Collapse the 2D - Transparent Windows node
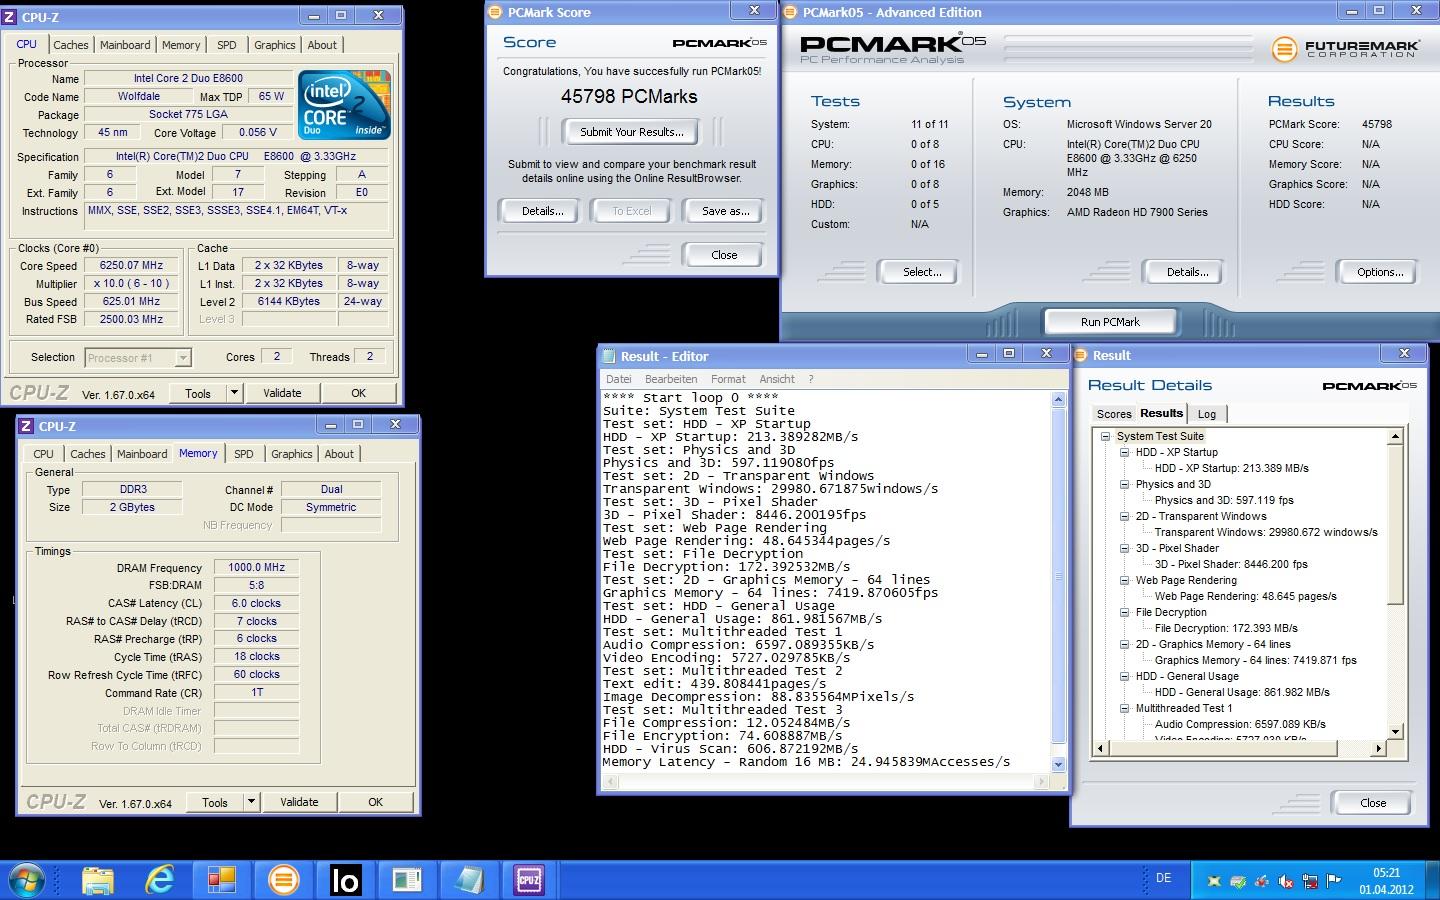The width and height of the screenshot is (1440, 900). 1124,516
